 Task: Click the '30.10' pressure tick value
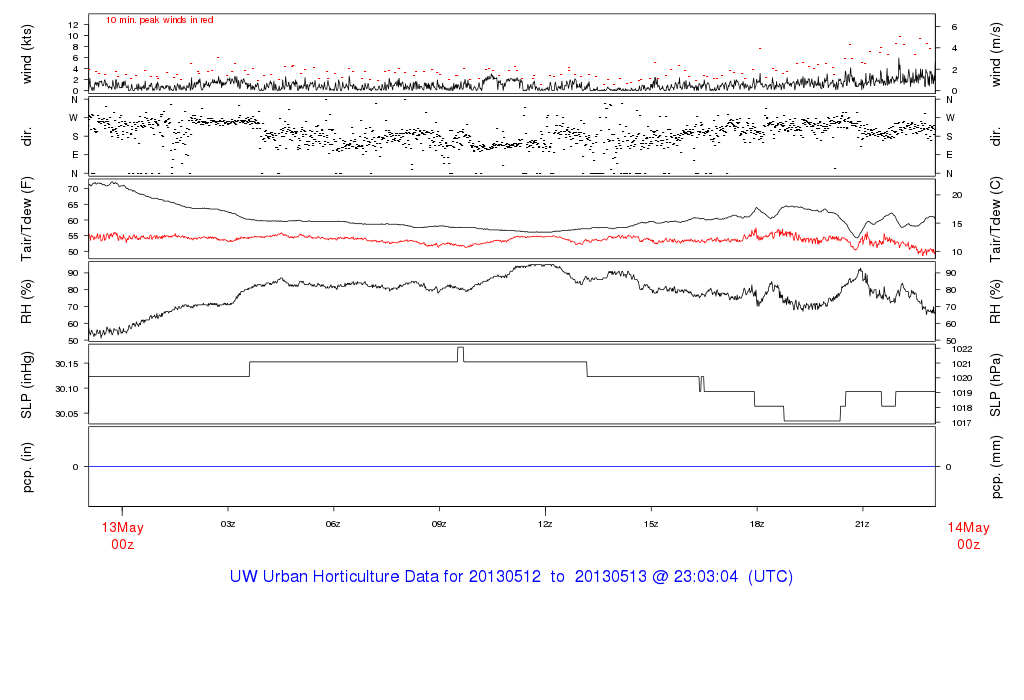coord(67,389)
